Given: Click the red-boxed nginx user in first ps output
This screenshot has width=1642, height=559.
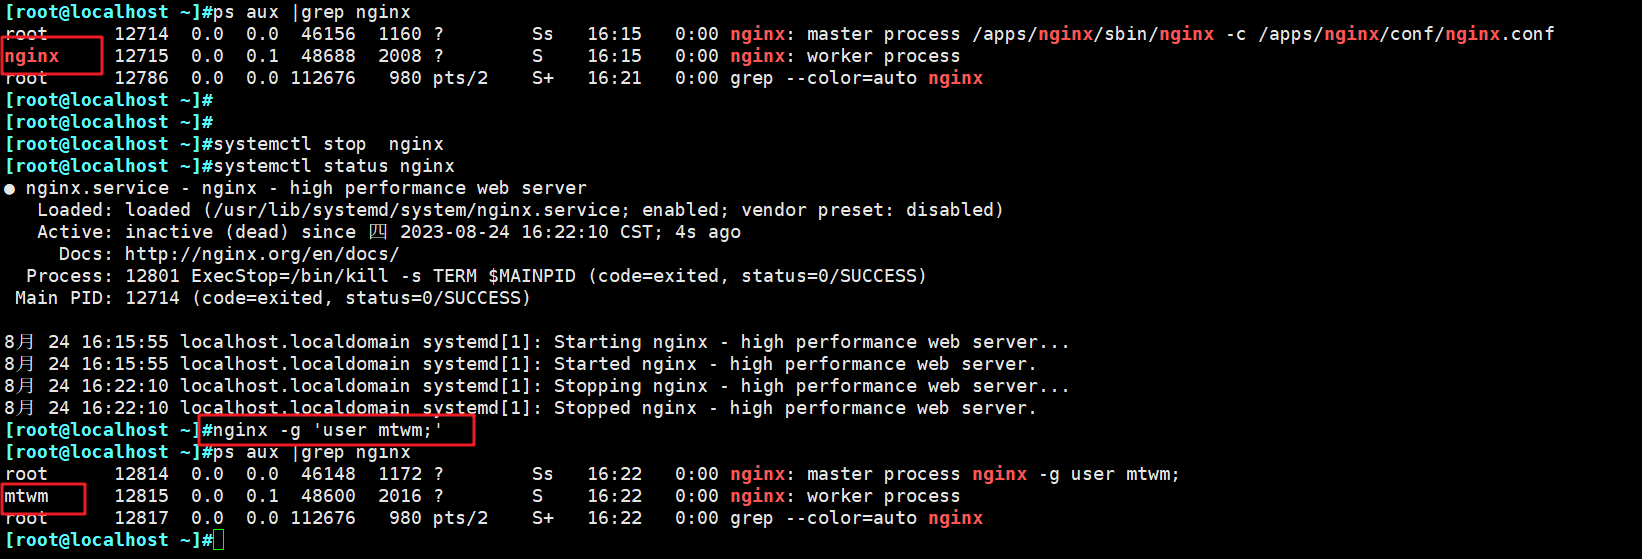Looking at the screenshot, I should coord(32,56).
